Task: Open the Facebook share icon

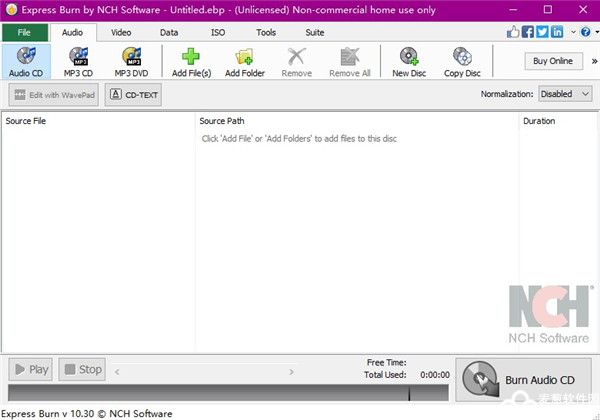Action: point(528,32)
